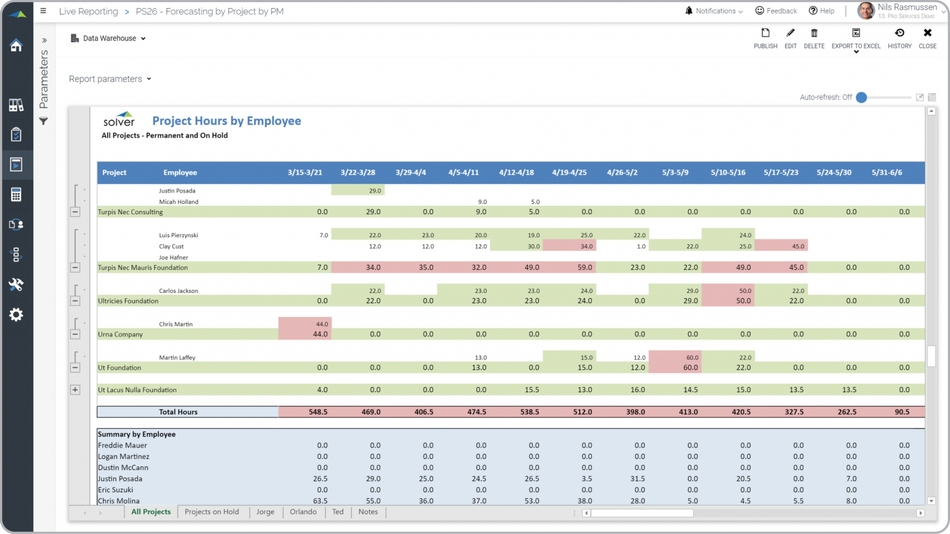Click the Delete trash icon
Image resolution: width=950 pixels, height=534 pixels.
pos(814,34)
